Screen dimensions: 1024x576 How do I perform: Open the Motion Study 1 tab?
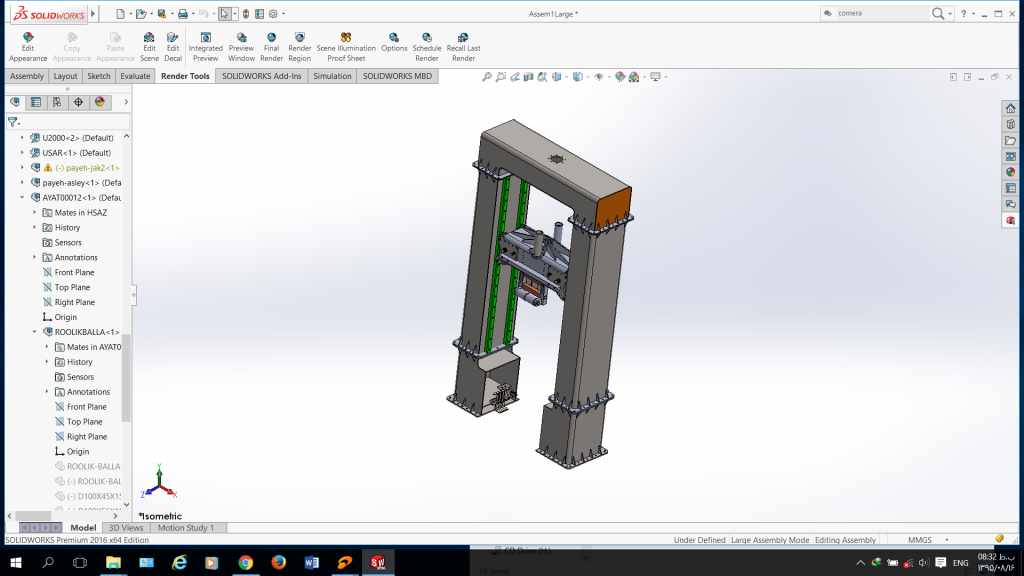185,528
